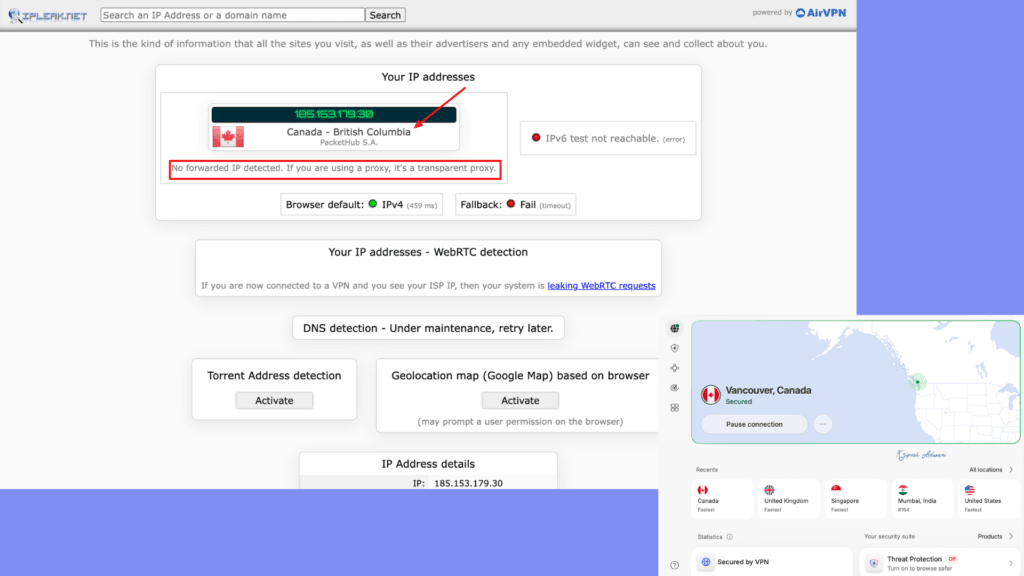Screen dimensions: 1024x576
Task: Click the Canada flag next to Vancouver
Action: point(711,394)
